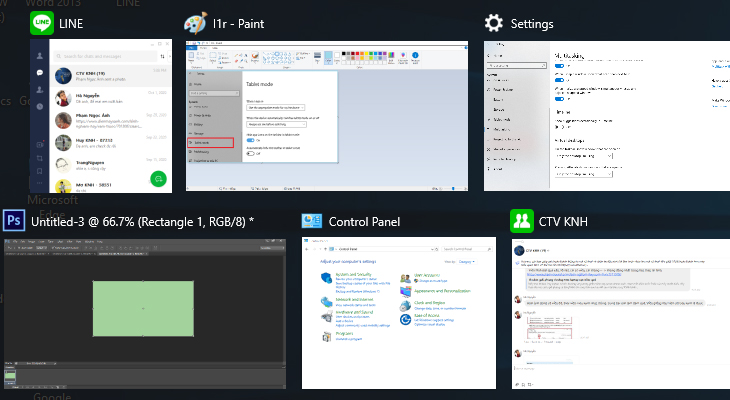Toggle the Off switch in Paint canvas
The height and width of the screenshot is (400, 730).
250,153
